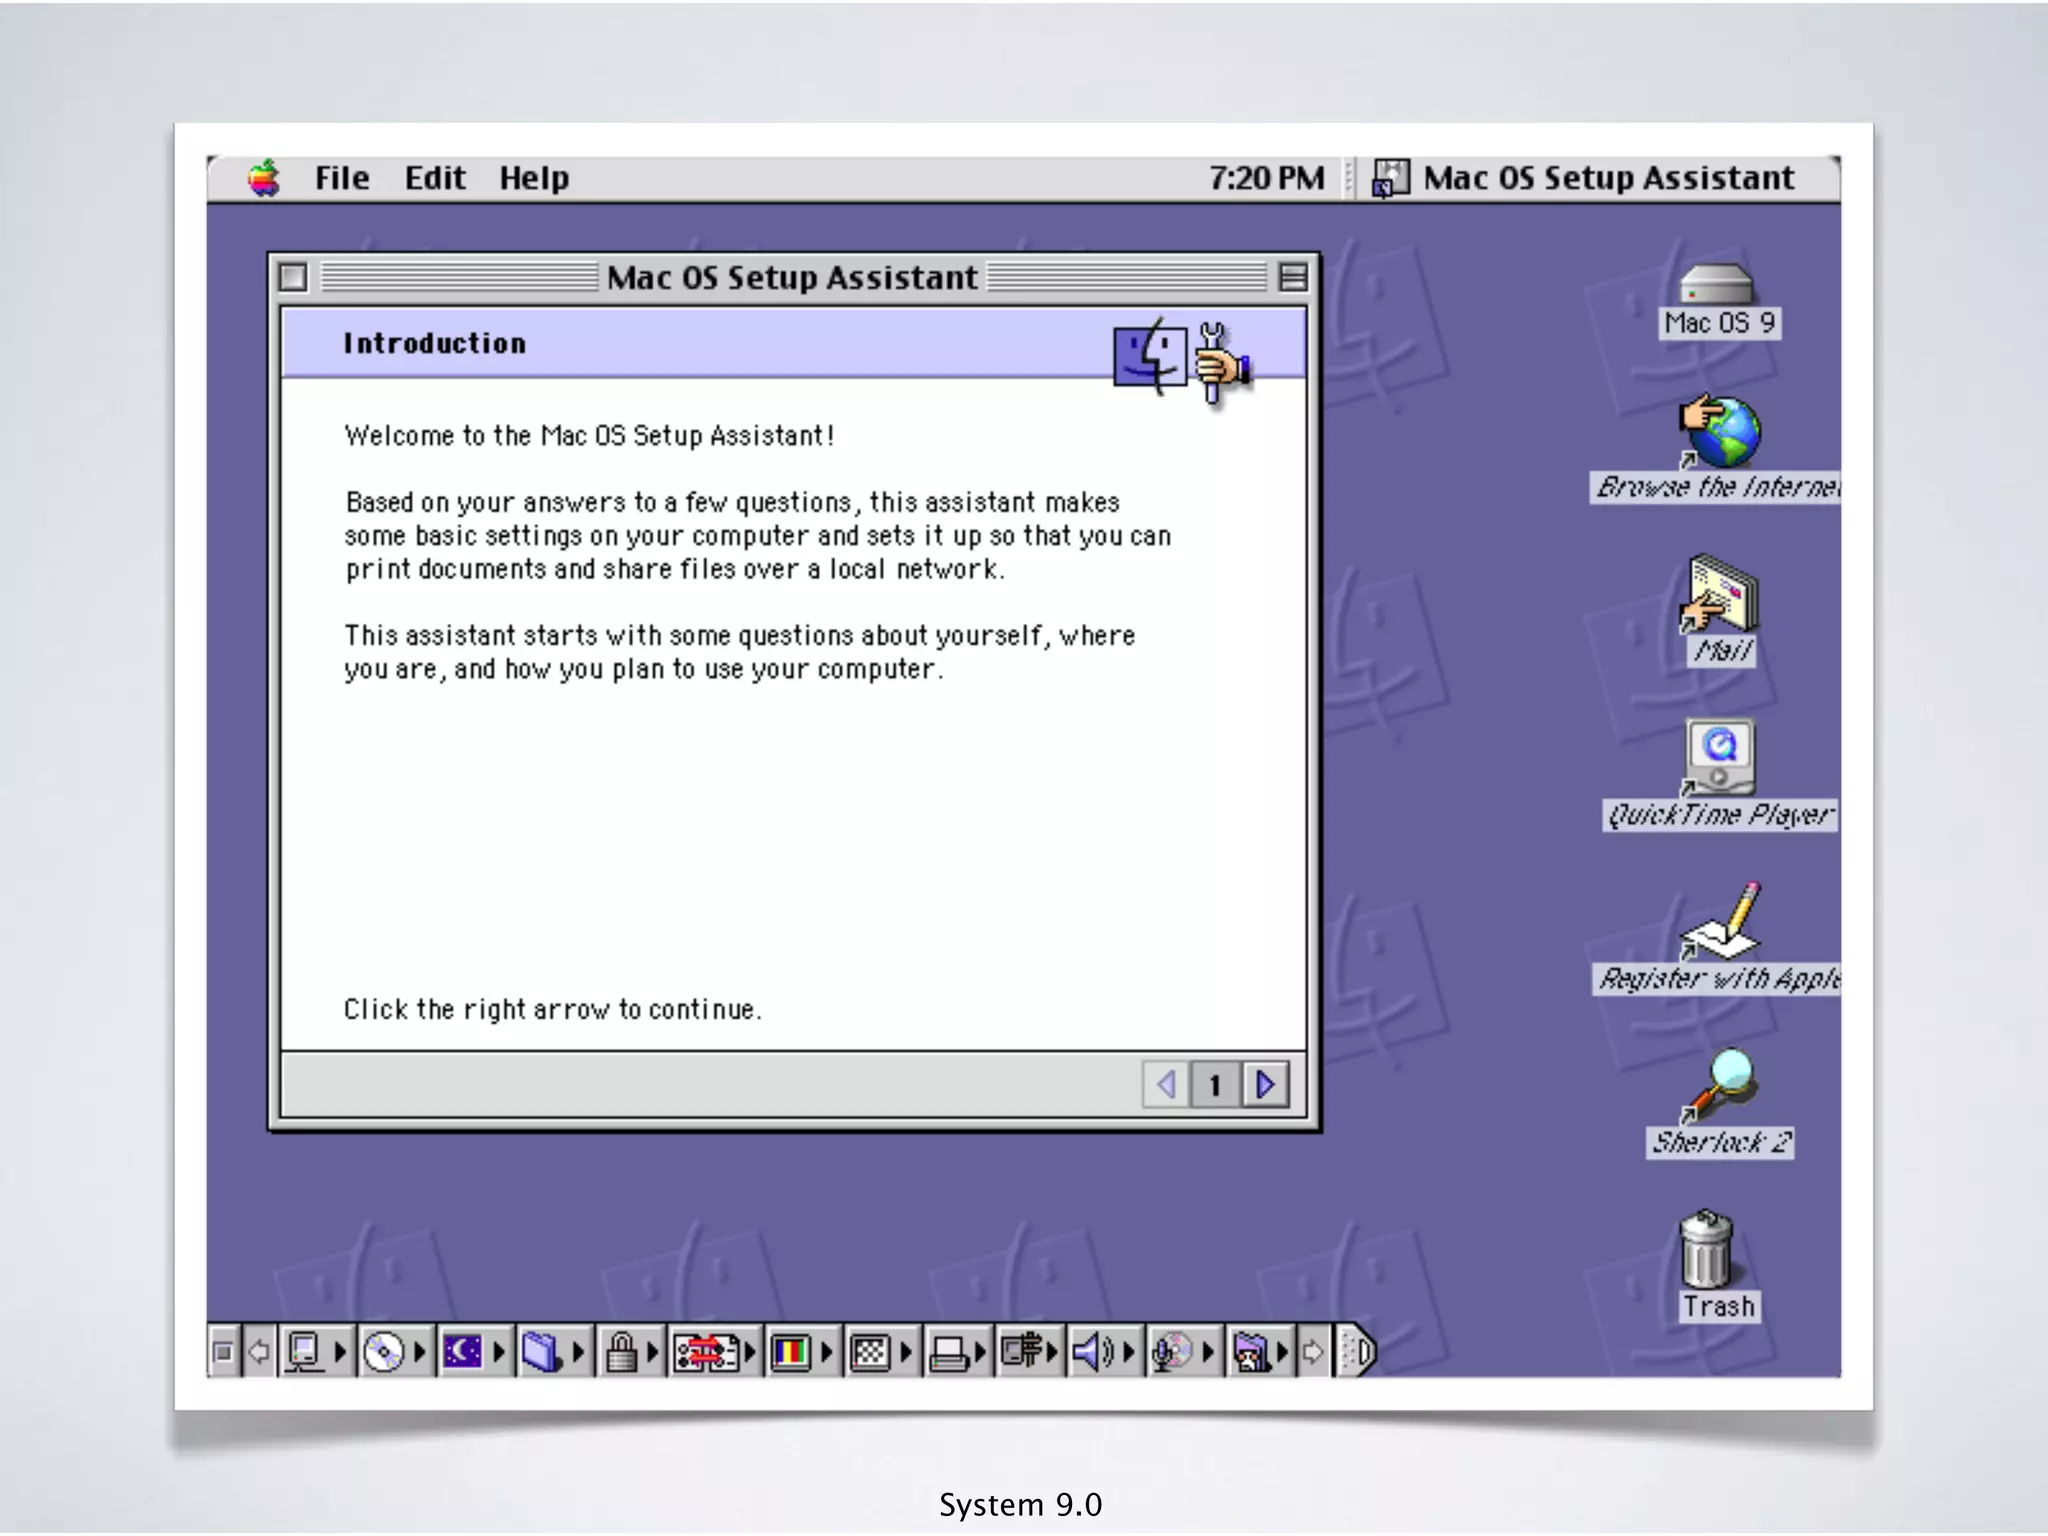Viewport: 2048px width, 1536px height.
Task: Open the Apple menu
Action: tap(264, 178)
